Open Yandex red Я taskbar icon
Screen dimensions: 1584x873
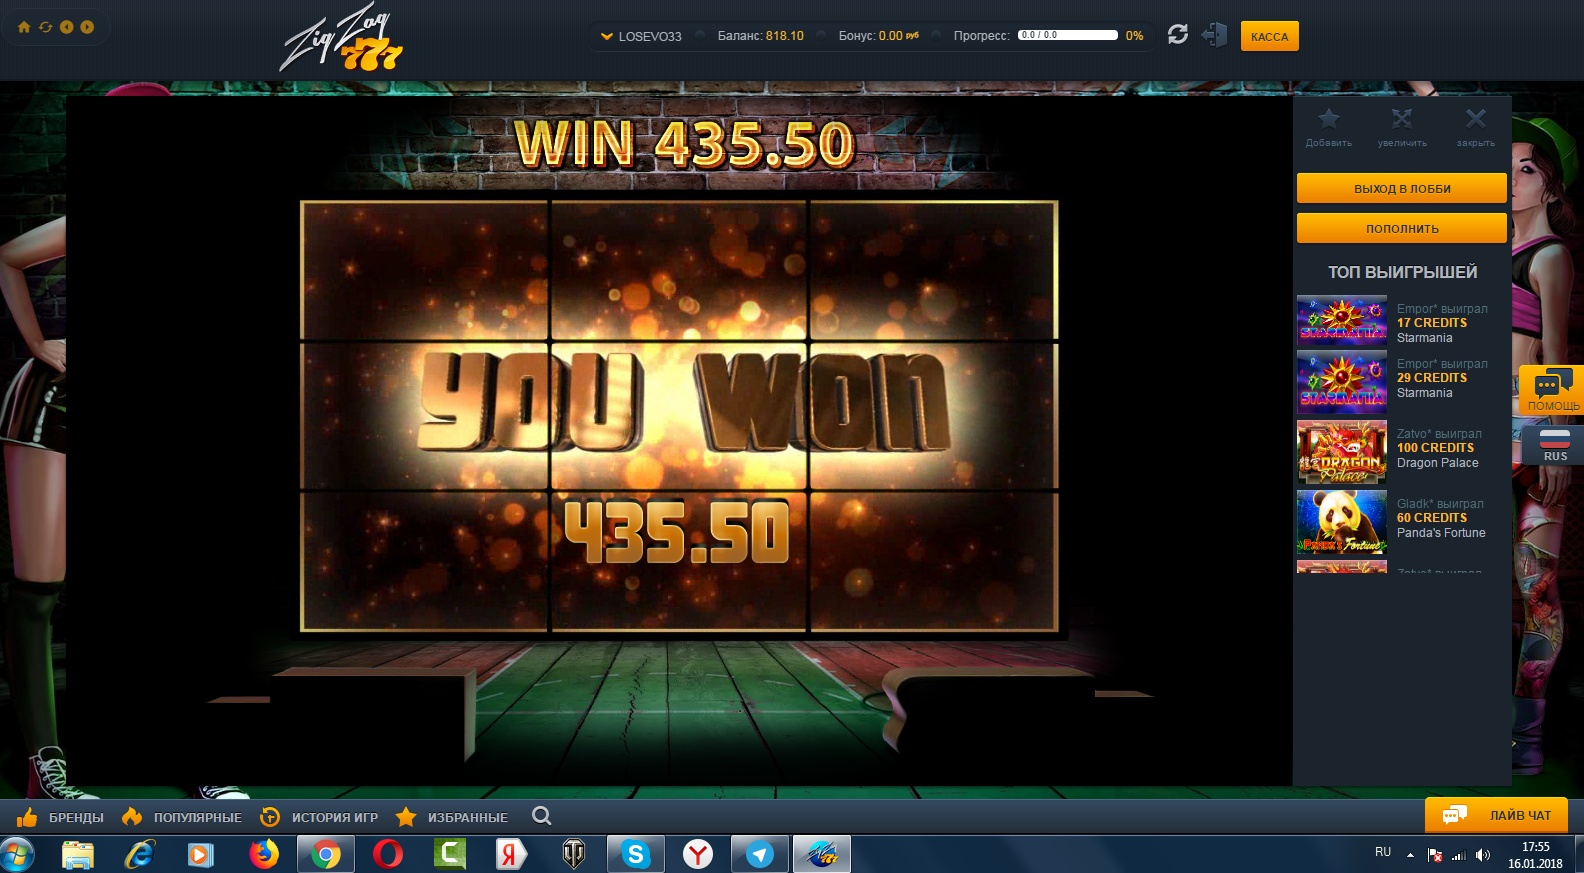[510, 854]
